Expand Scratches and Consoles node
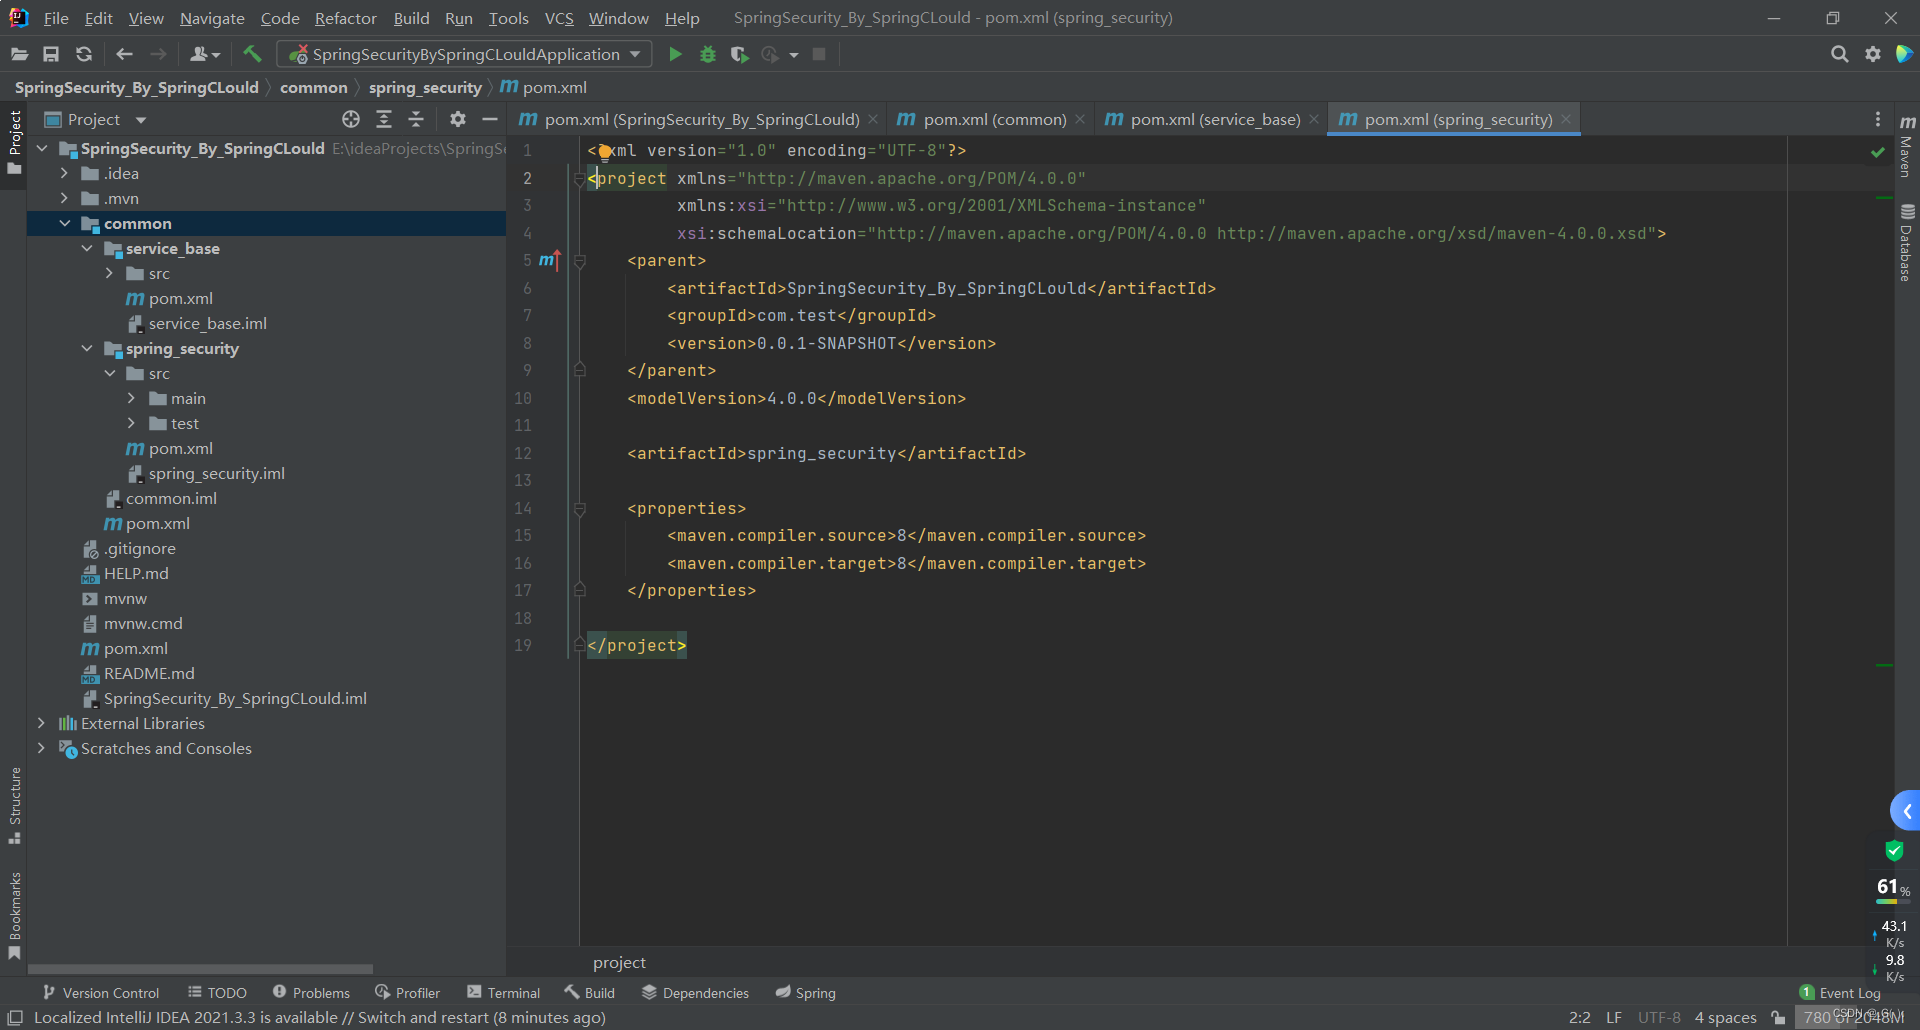1920x1030 pixels. 41,748
